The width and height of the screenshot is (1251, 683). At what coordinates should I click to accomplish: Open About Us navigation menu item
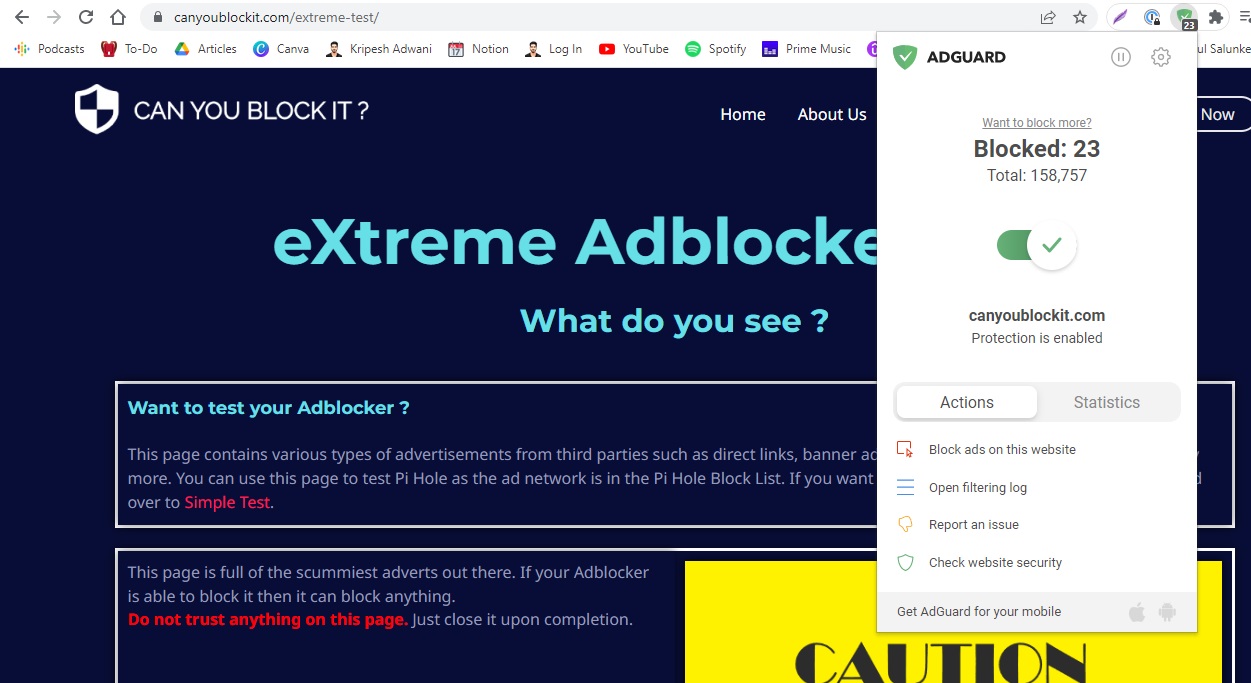coord(831,115)
